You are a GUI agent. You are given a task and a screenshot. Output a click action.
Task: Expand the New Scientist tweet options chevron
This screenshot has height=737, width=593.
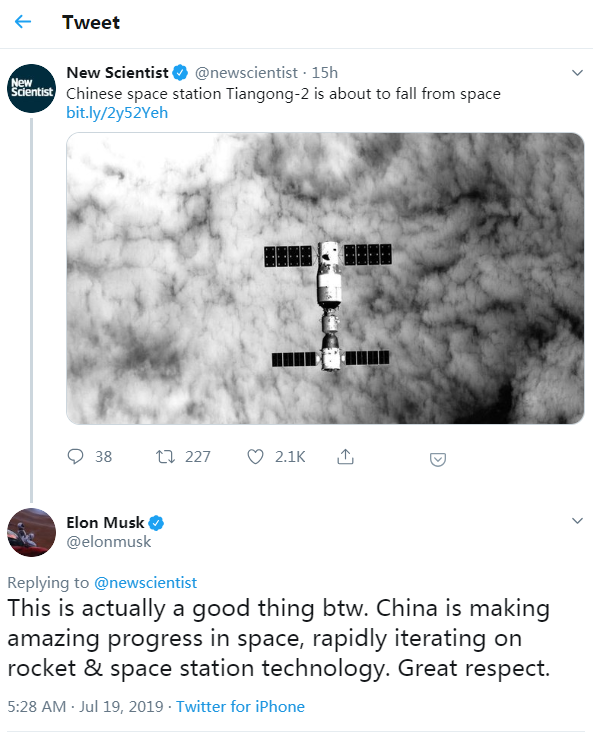577,73
